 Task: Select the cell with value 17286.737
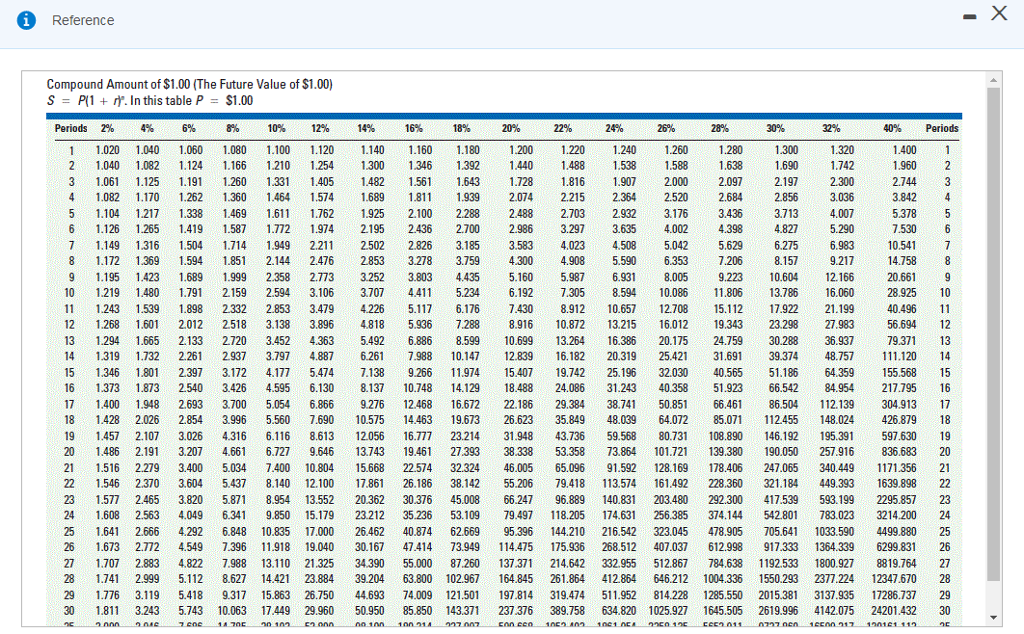tap(895, 594)
